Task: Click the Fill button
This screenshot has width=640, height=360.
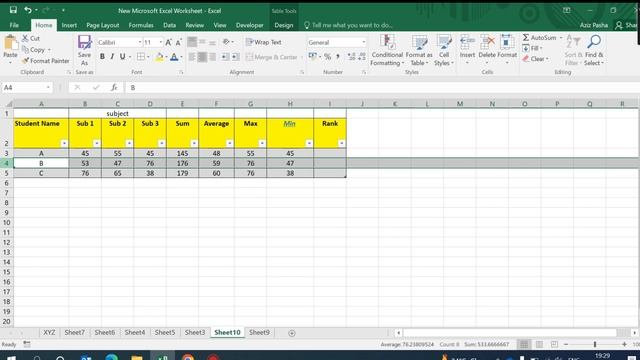Action: [x=533, y=48]
